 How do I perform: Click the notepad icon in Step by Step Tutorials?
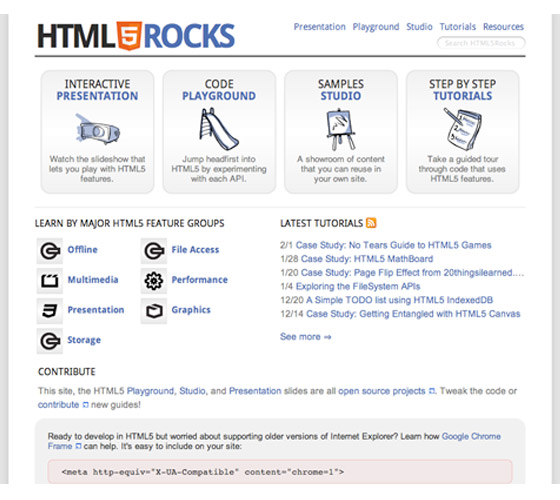(463, 129)
